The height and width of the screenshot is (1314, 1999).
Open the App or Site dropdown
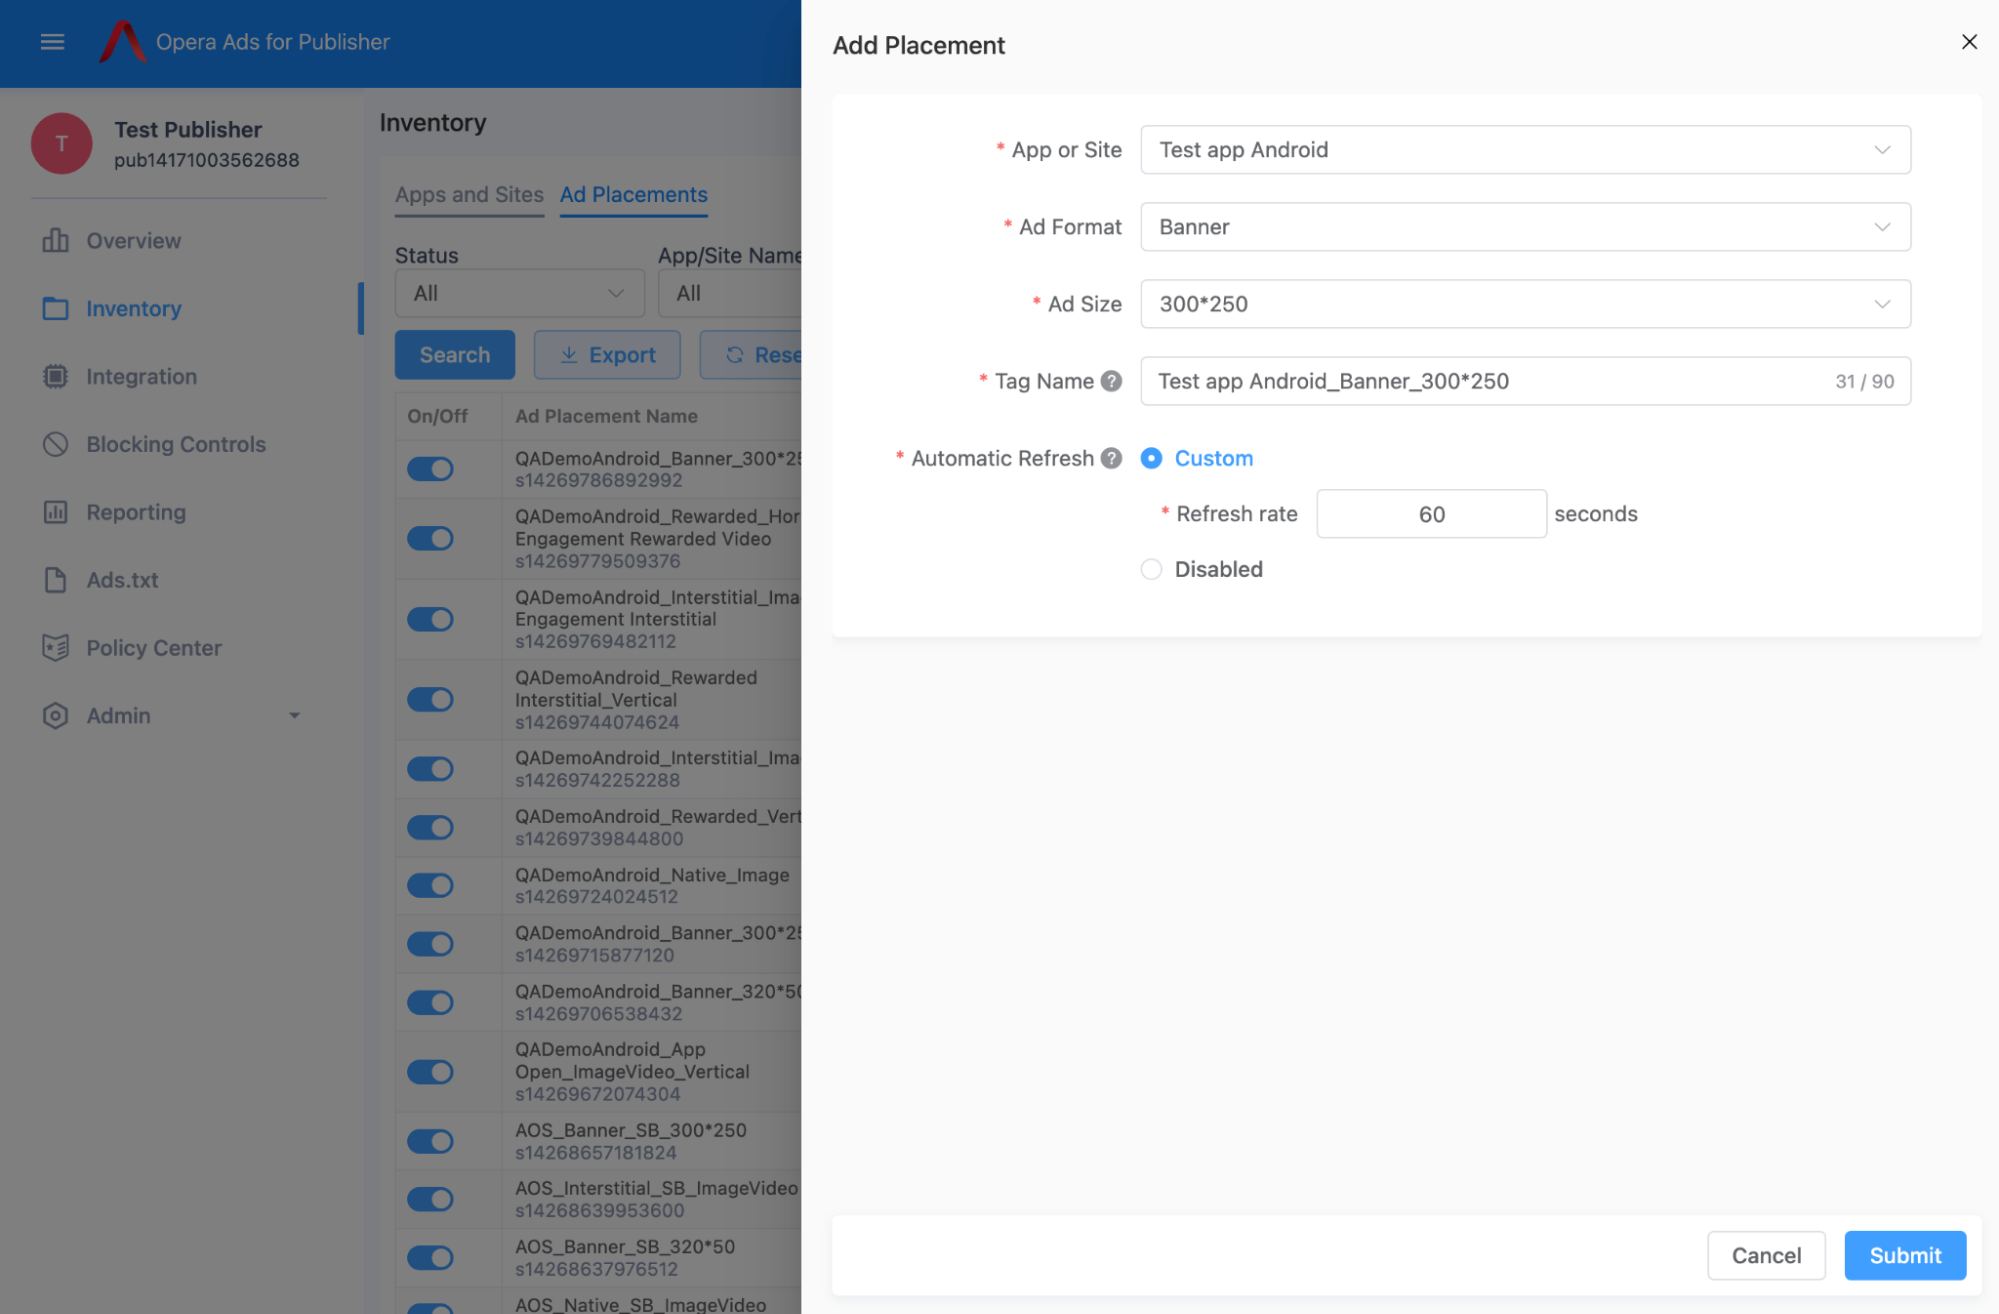pos(1525,150)
